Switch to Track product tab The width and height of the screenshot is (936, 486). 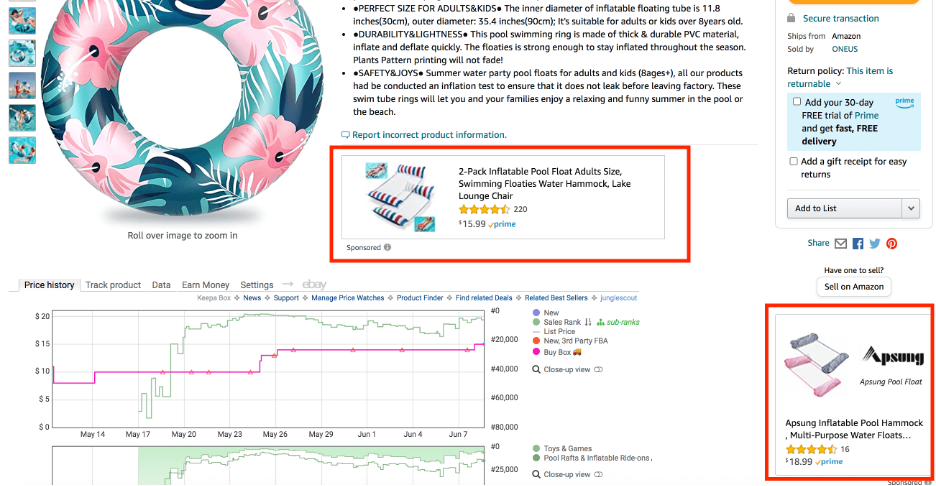113,285
